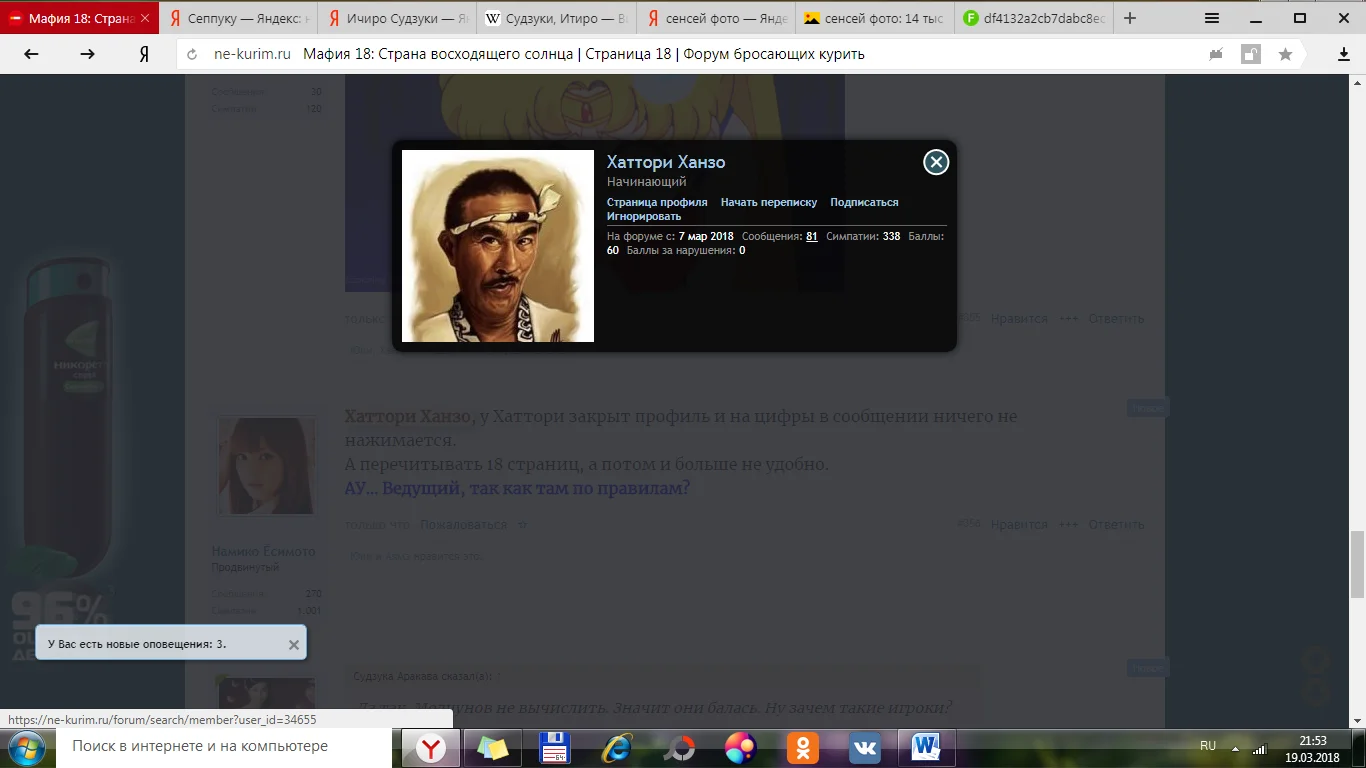Switch to the сенсей фото — Яндекс tab

pos(715,18)
